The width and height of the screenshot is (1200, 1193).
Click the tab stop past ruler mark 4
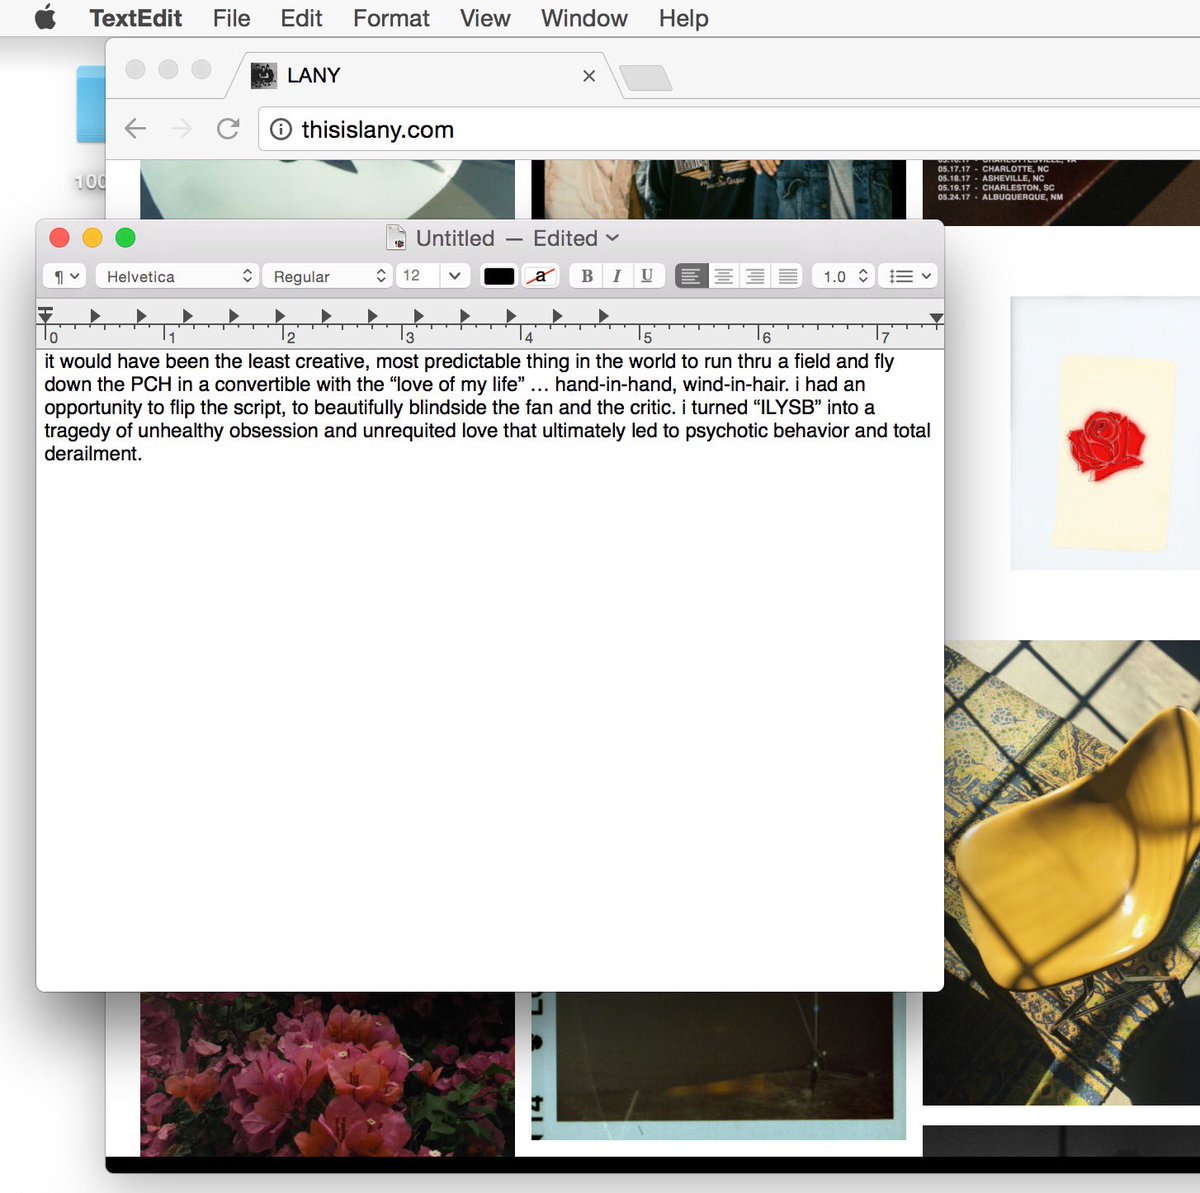point(557,316)
